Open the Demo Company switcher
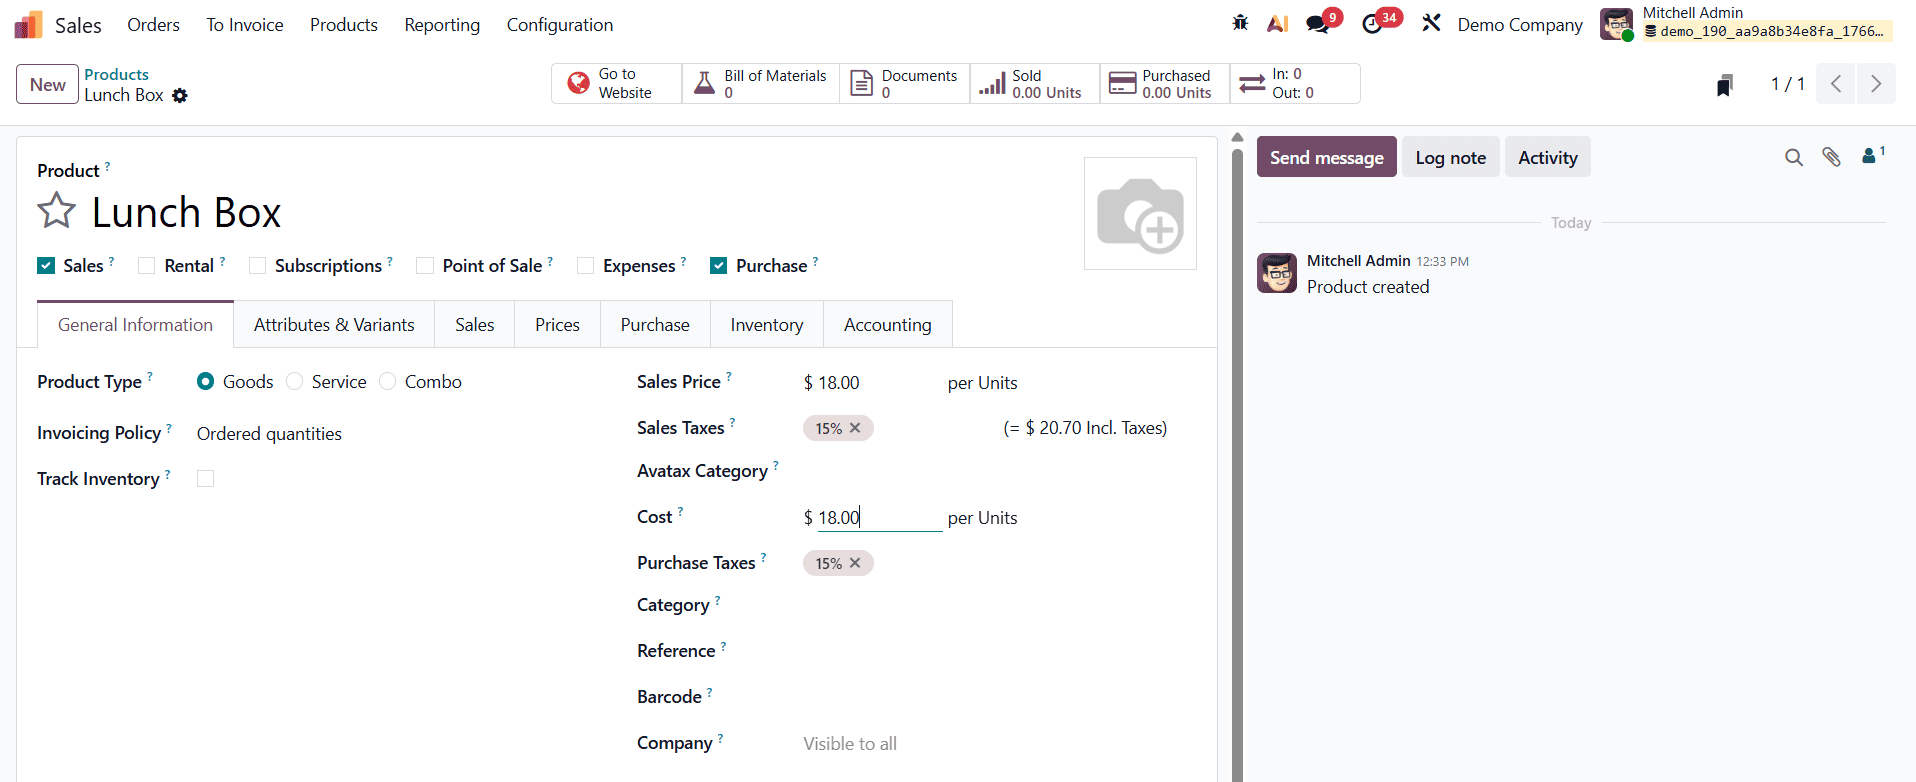The width and height of the screenshot is (1916, 782). pyautogui.click(x=1520, y=25)
